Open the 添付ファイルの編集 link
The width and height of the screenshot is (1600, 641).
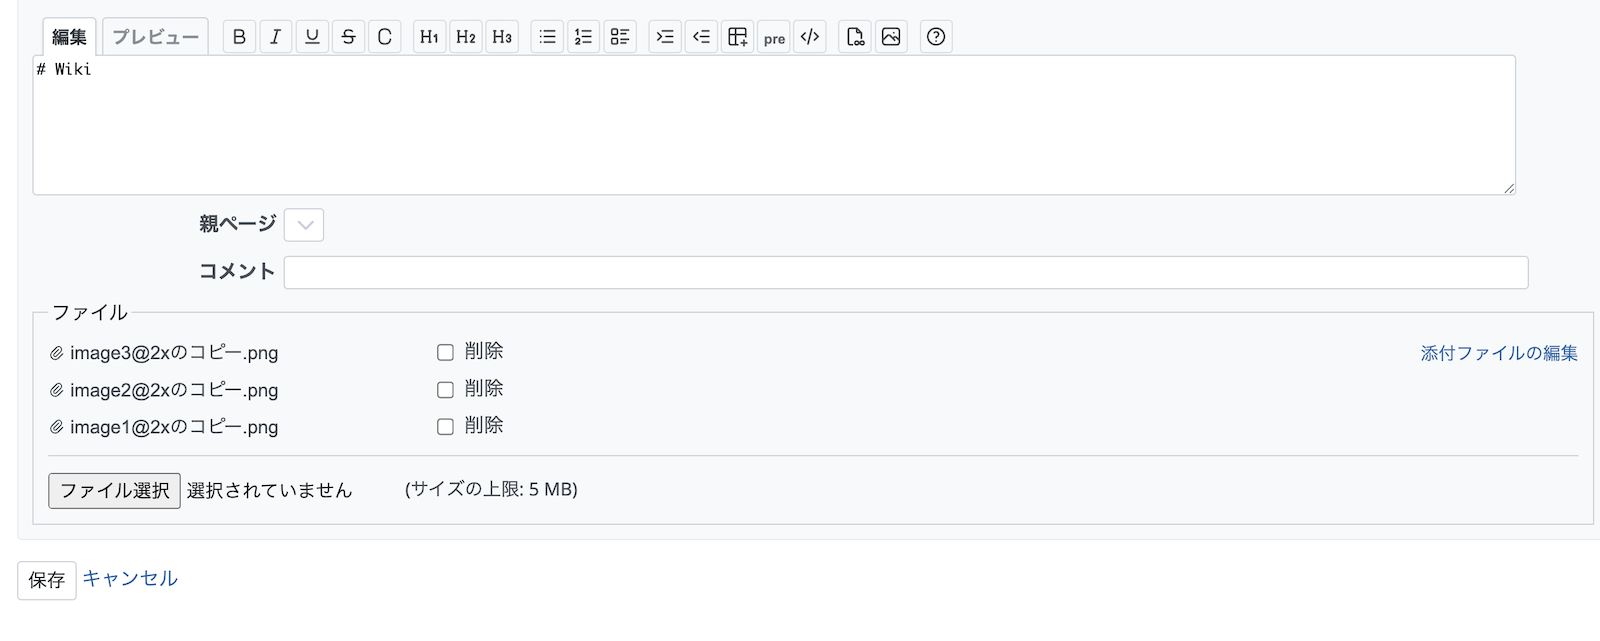[1498, 353]
